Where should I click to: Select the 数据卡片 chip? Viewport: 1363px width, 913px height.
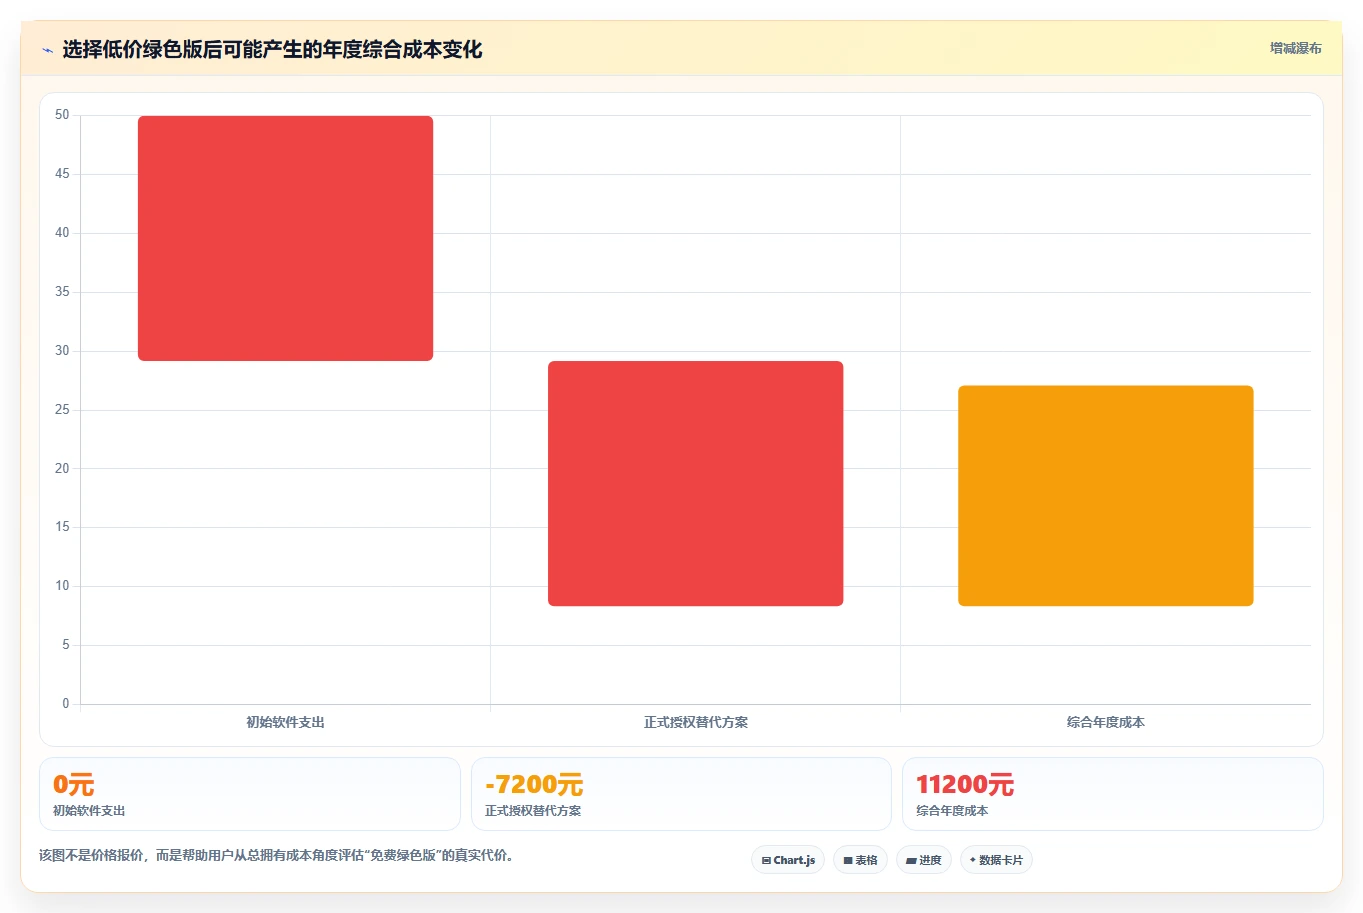996,860
